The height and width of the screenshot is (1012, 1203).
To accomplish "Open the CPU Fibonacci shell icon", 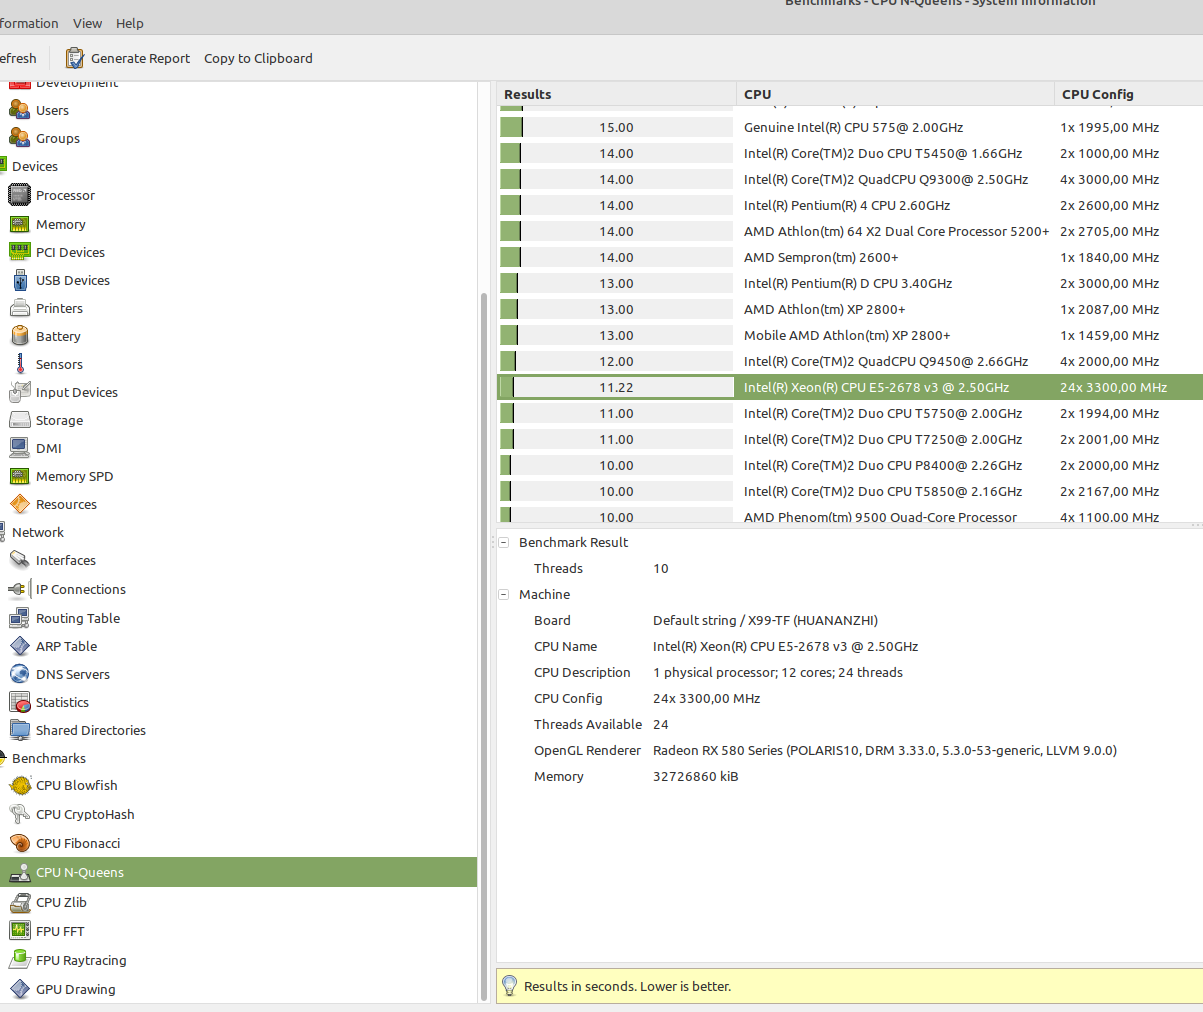I will pos(19,843).
